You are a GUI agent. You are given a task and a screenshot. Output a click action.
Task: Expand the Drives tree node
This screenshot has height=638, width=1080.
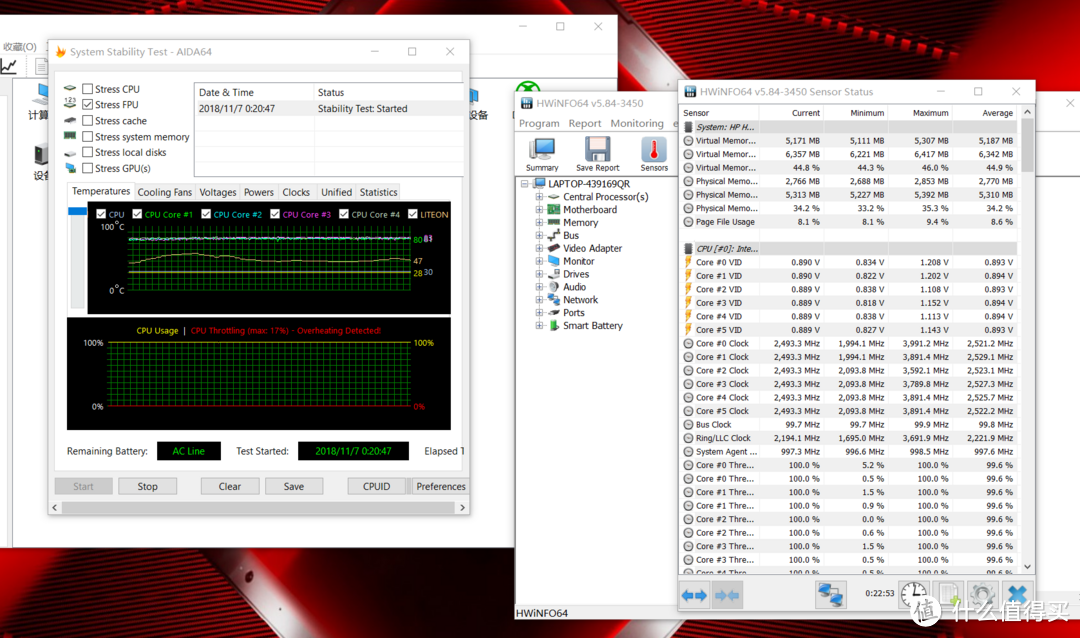(539, 274)
